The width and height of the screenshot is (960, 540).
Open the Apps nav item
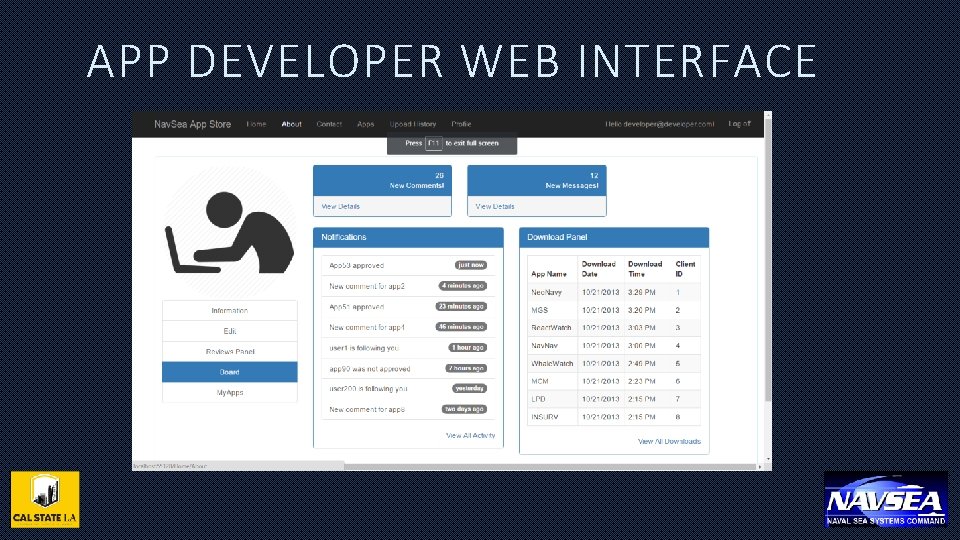coord(366,124)
